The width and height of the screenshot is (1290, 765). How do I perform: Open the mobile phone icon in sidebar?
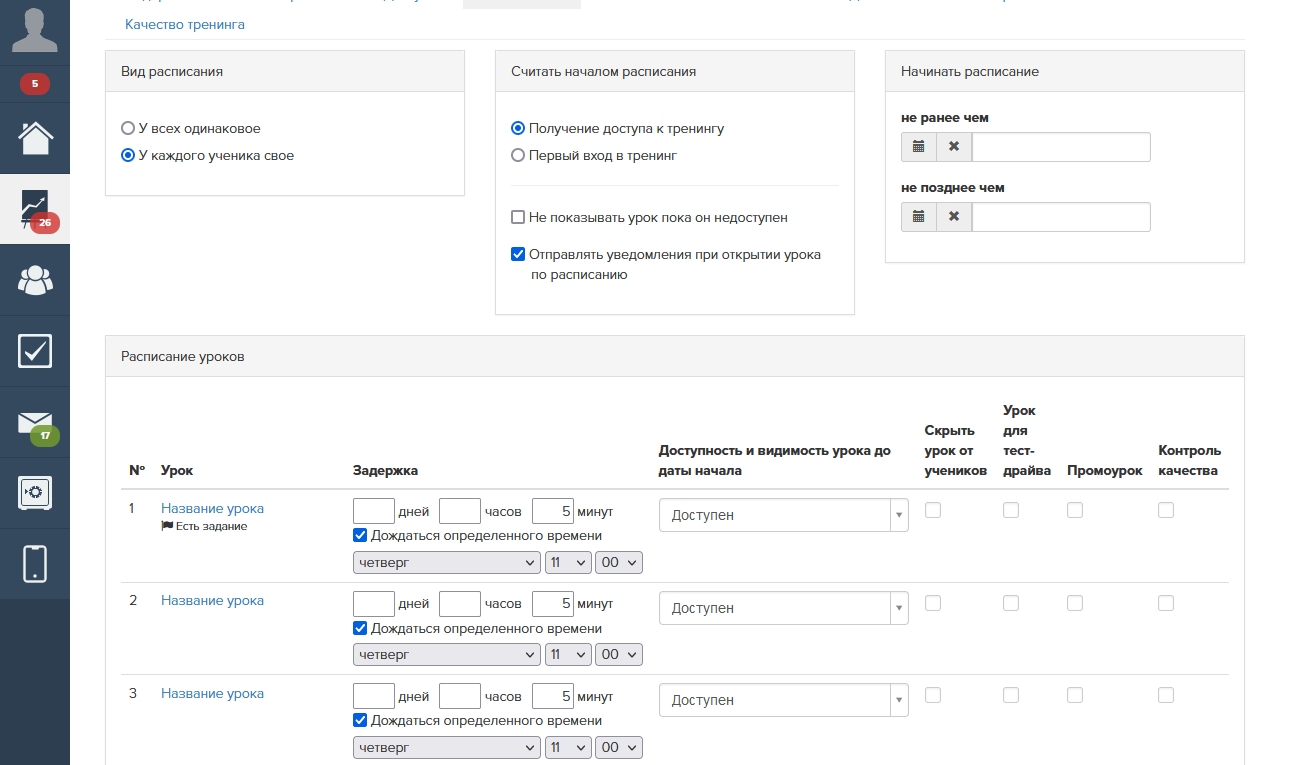34,564
